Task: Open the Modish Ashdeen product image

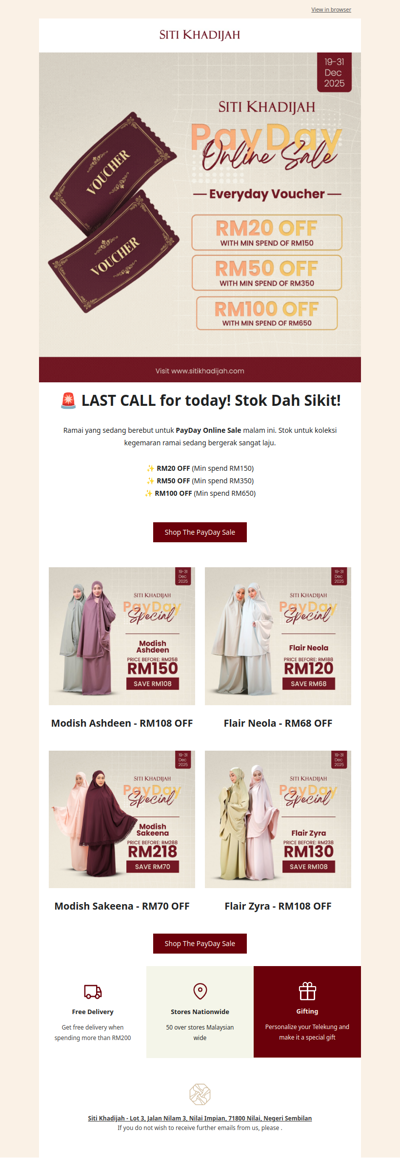Action: (x=122, y=636)
